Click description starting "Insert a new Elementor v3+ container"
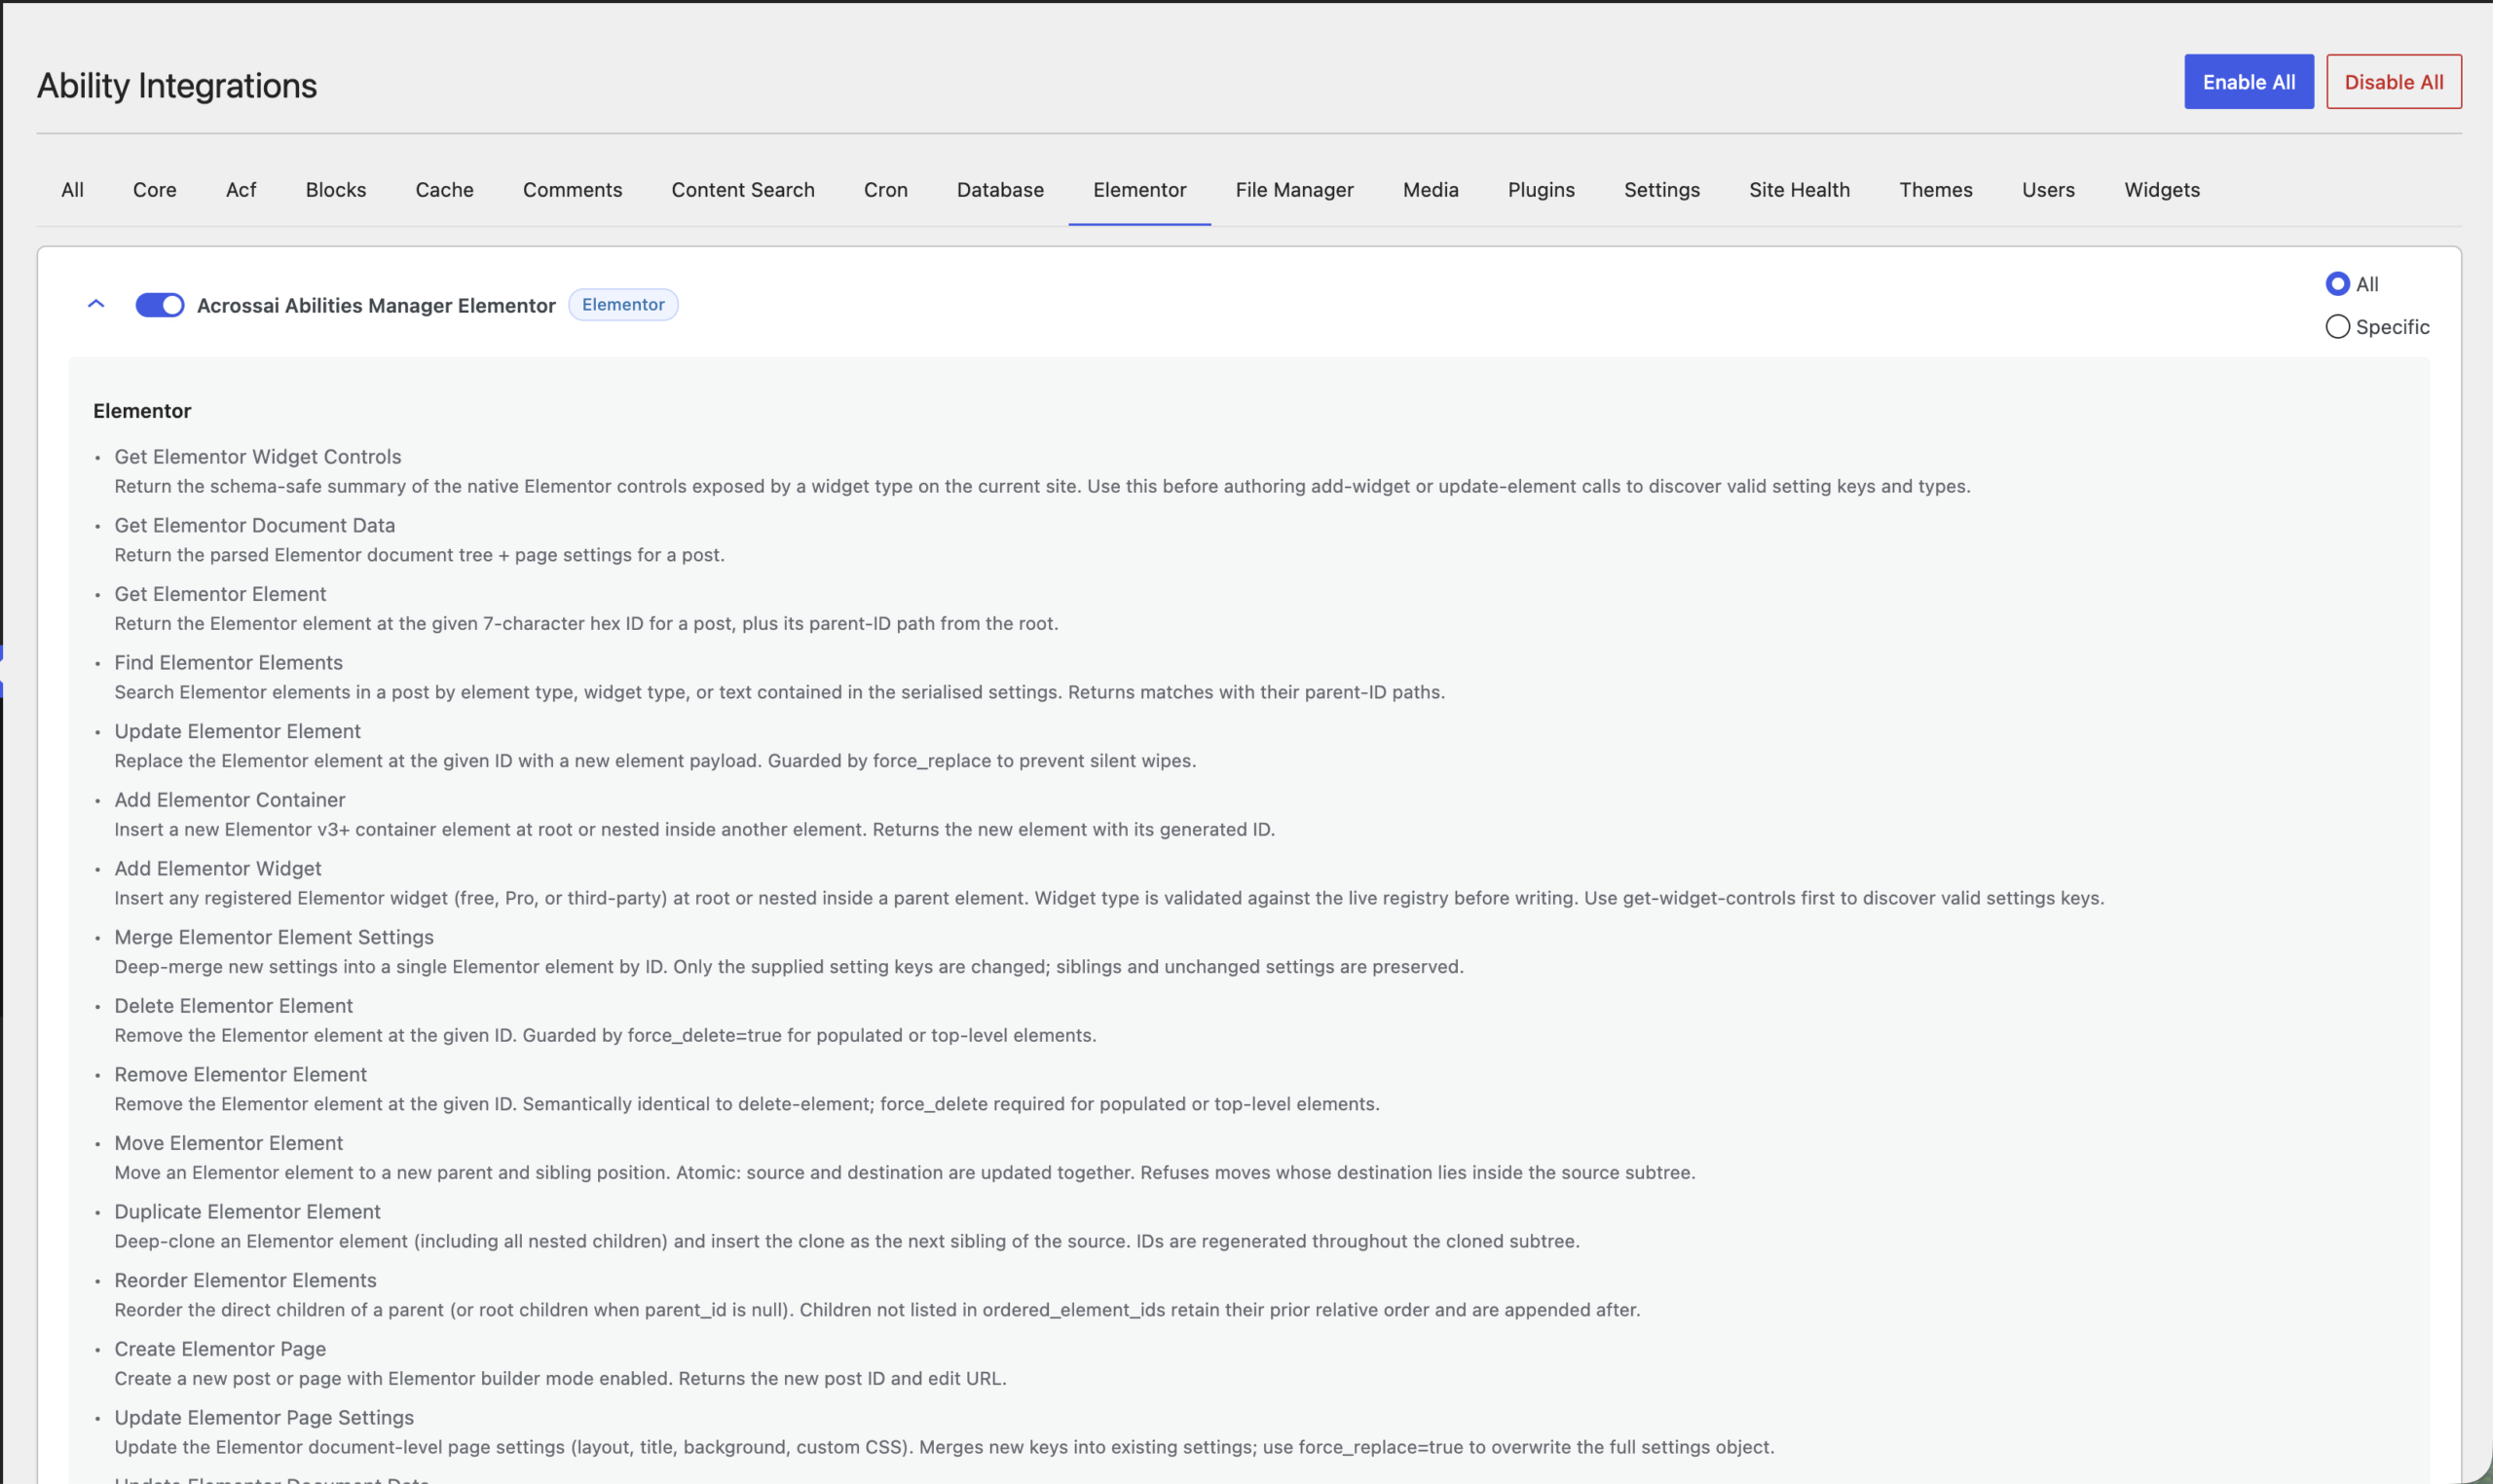Viewport: 2493px width, 1484px height. coord(694,830)
